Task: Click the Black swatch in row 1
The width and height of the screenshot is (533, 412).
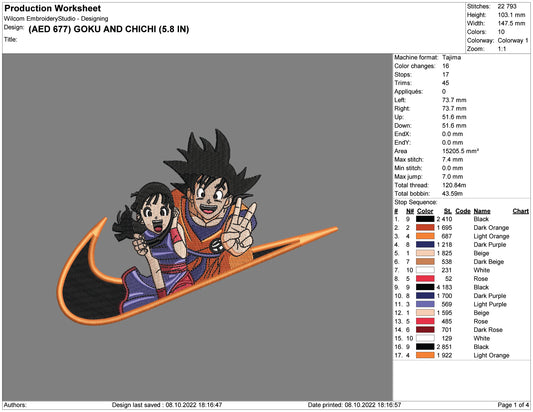Action: (x=425, y=219)
